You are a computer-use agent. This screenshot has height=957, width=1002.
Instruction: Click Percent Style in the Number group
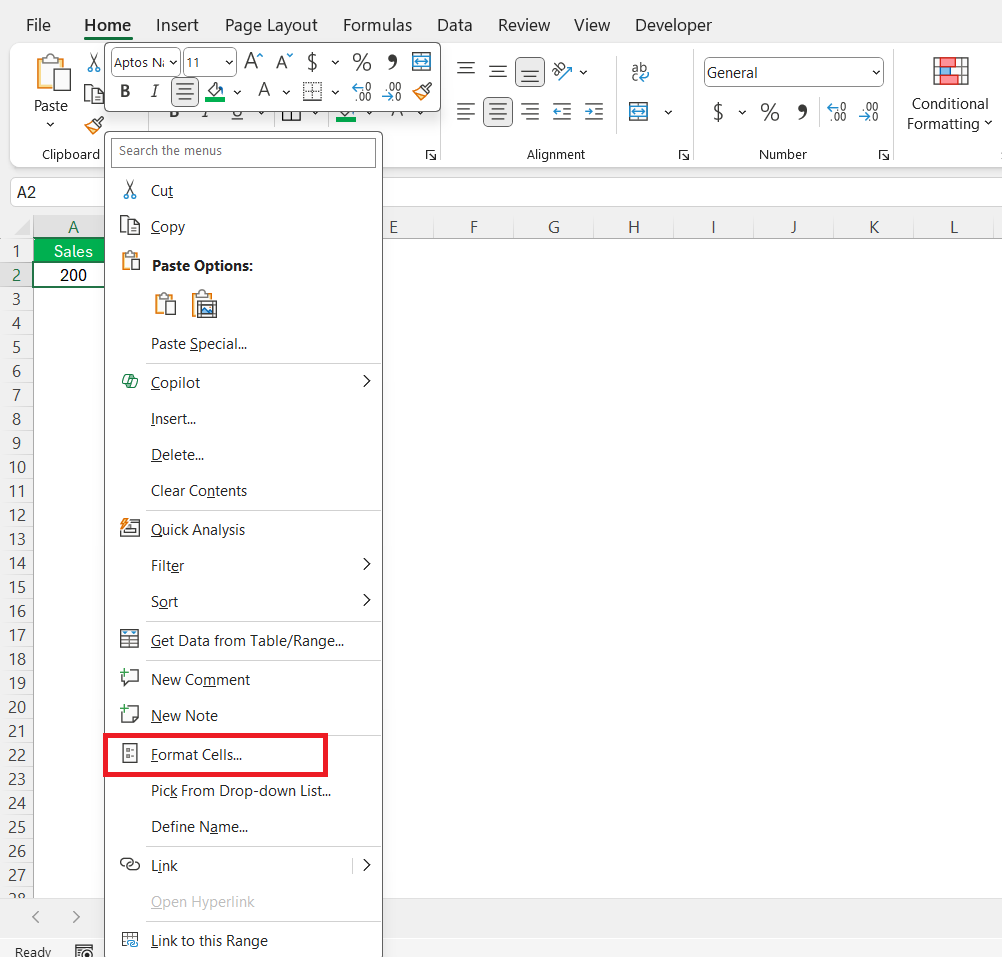tap(769, 113)
